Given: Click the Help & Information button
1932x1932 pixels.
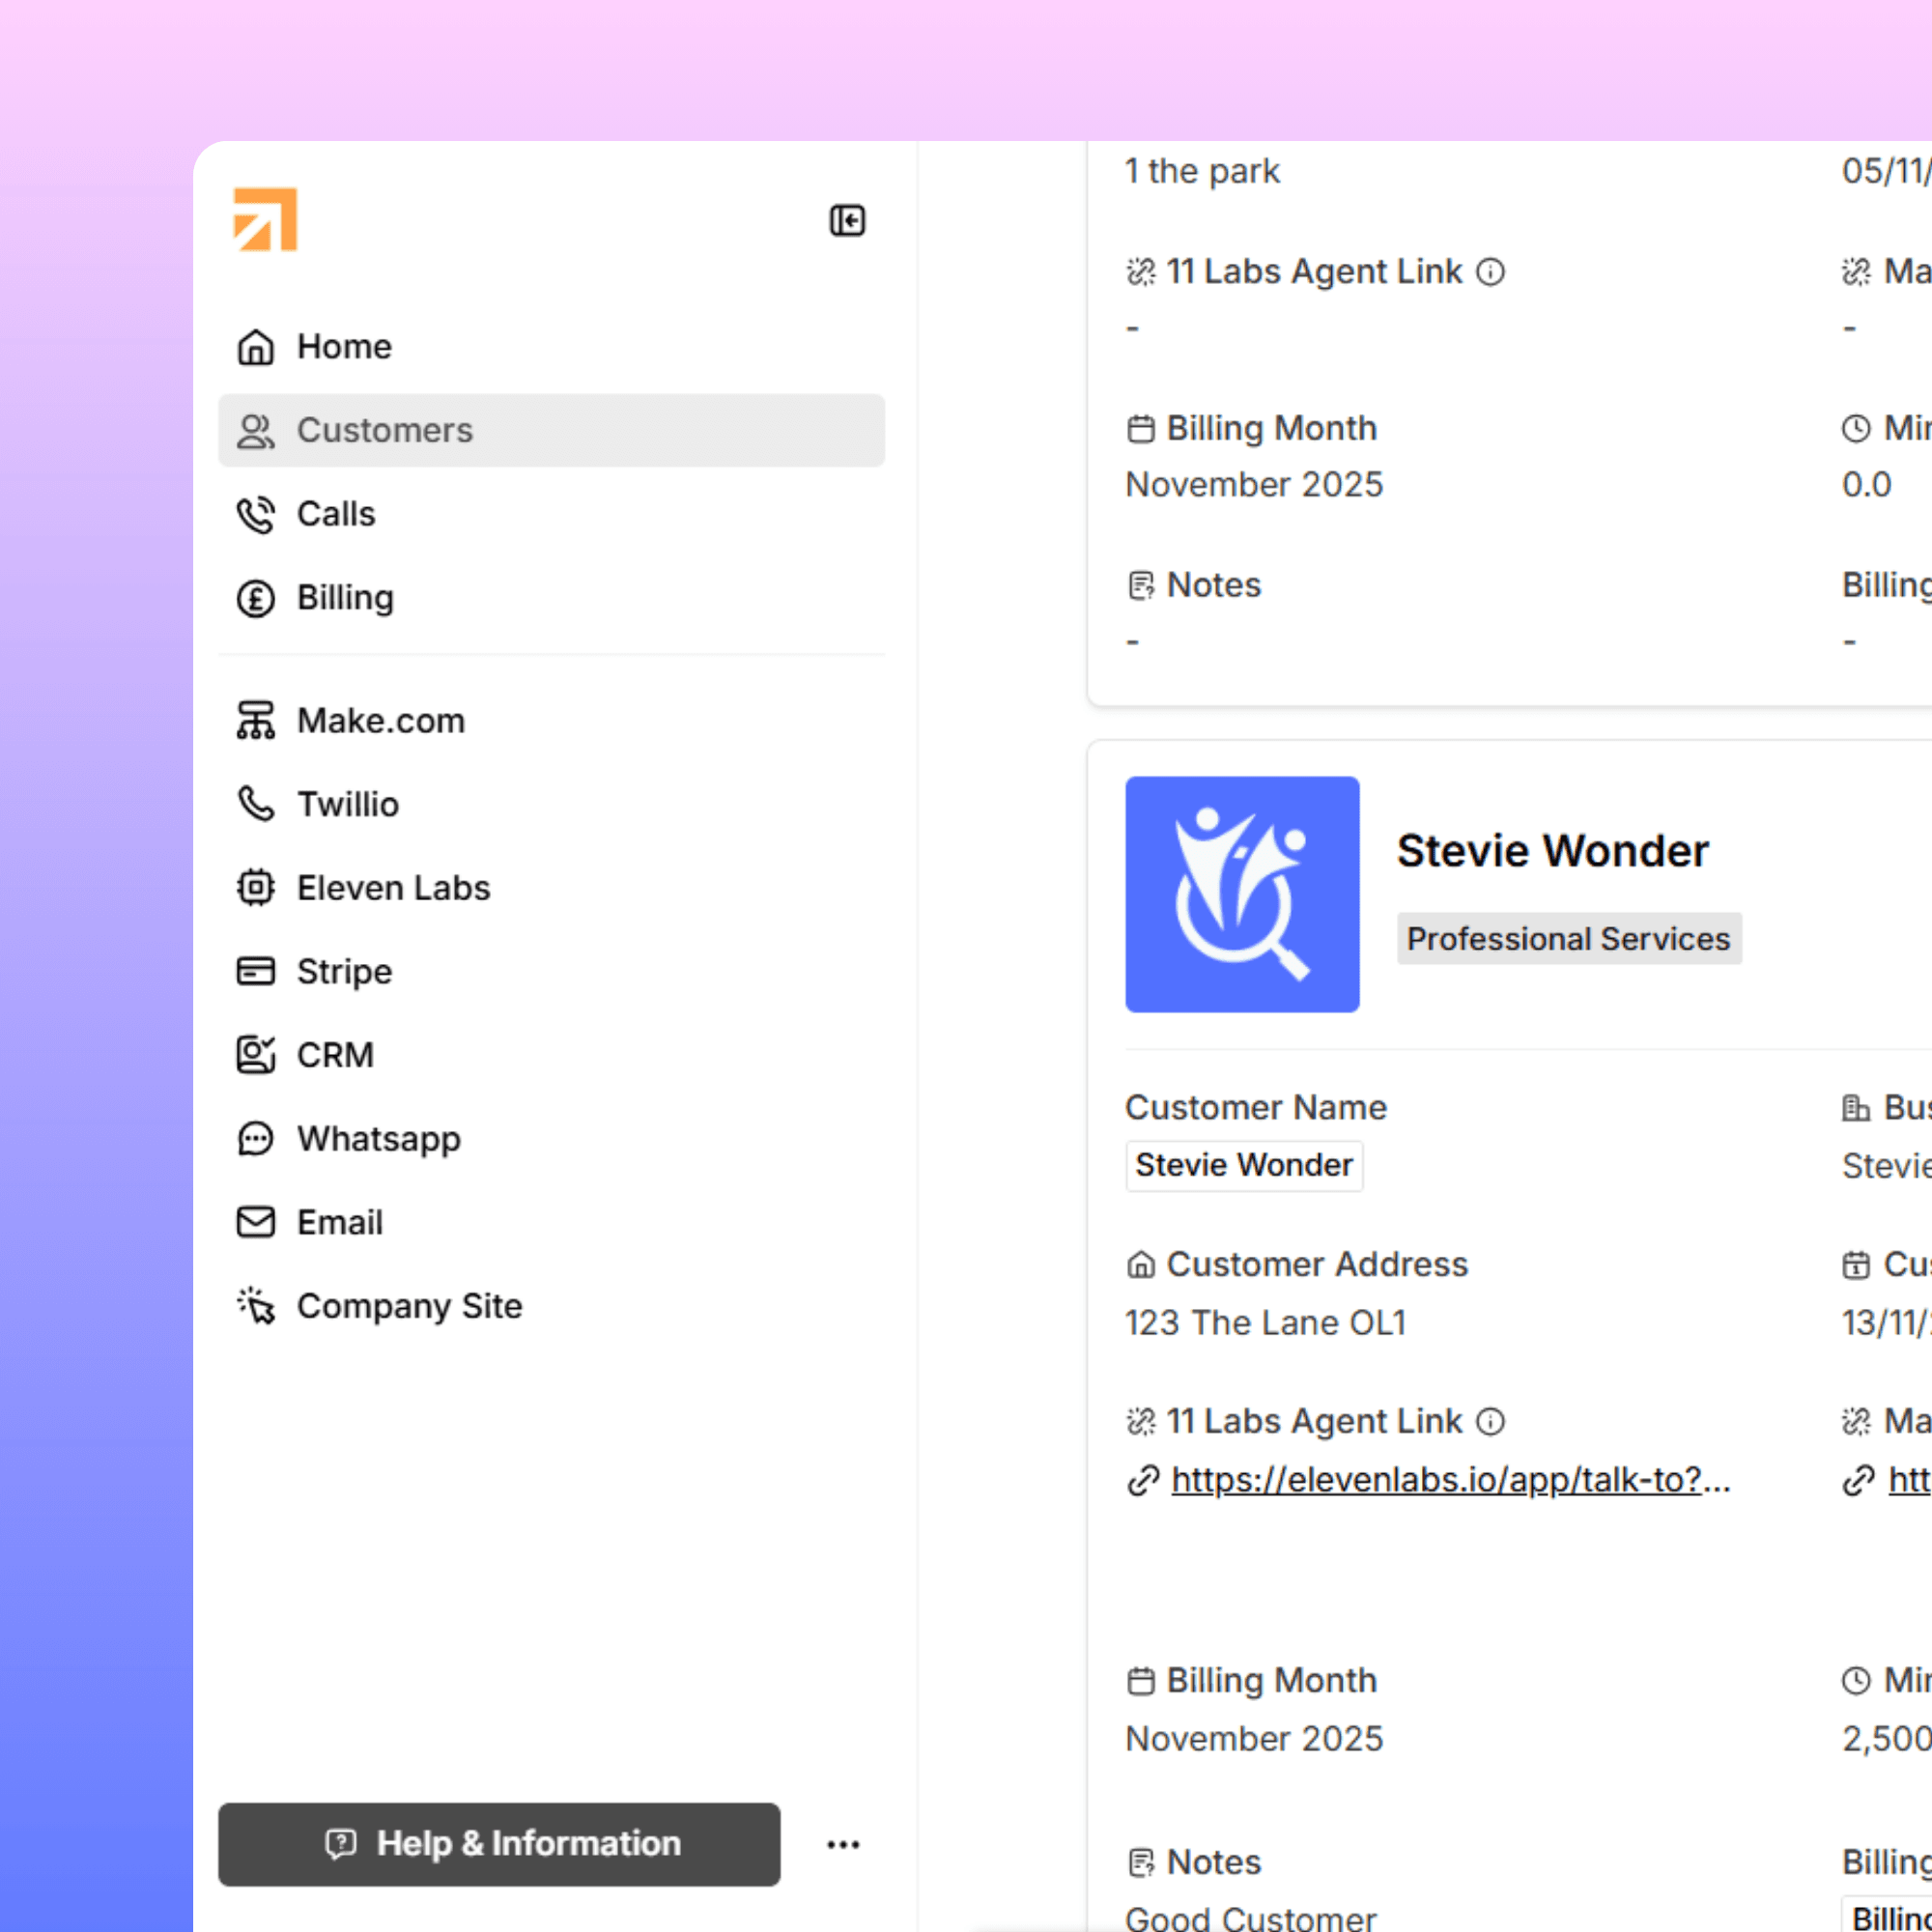Looking at the screenshot, I should [499, 1844].
